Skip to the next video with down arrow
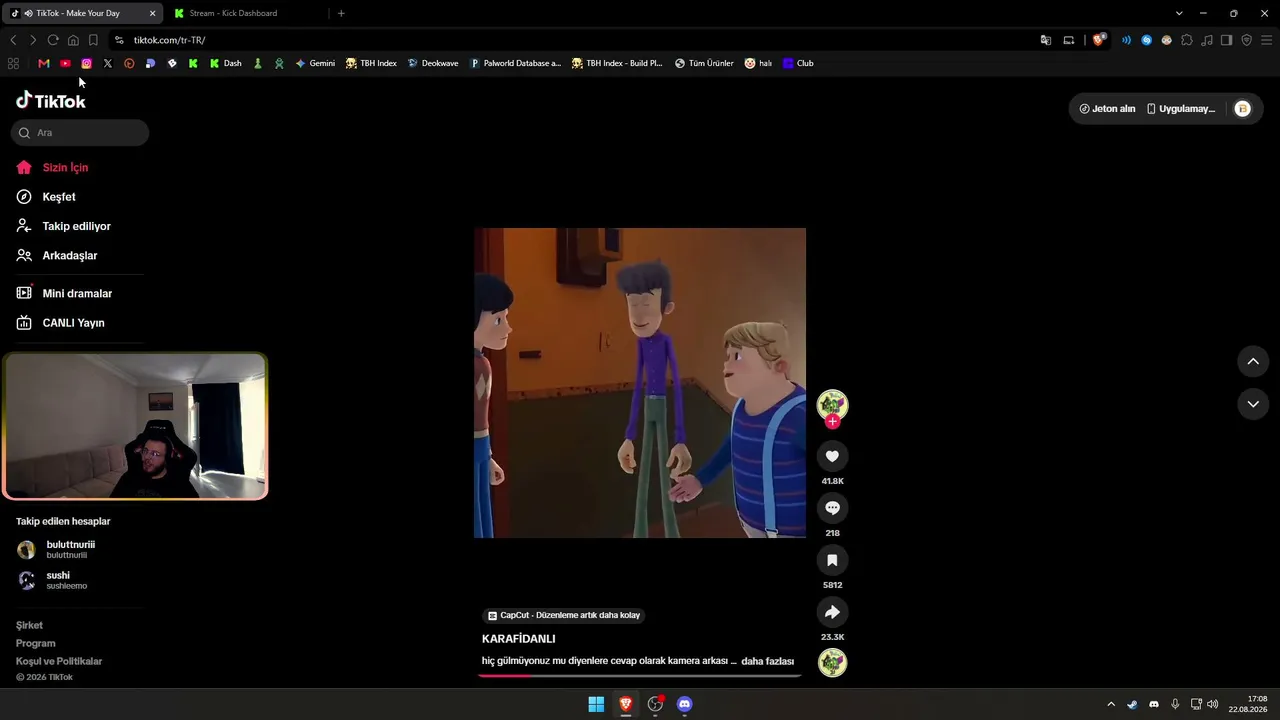Image resolution: width=1280 pixels, height=720 pixels. (1253, 403)
